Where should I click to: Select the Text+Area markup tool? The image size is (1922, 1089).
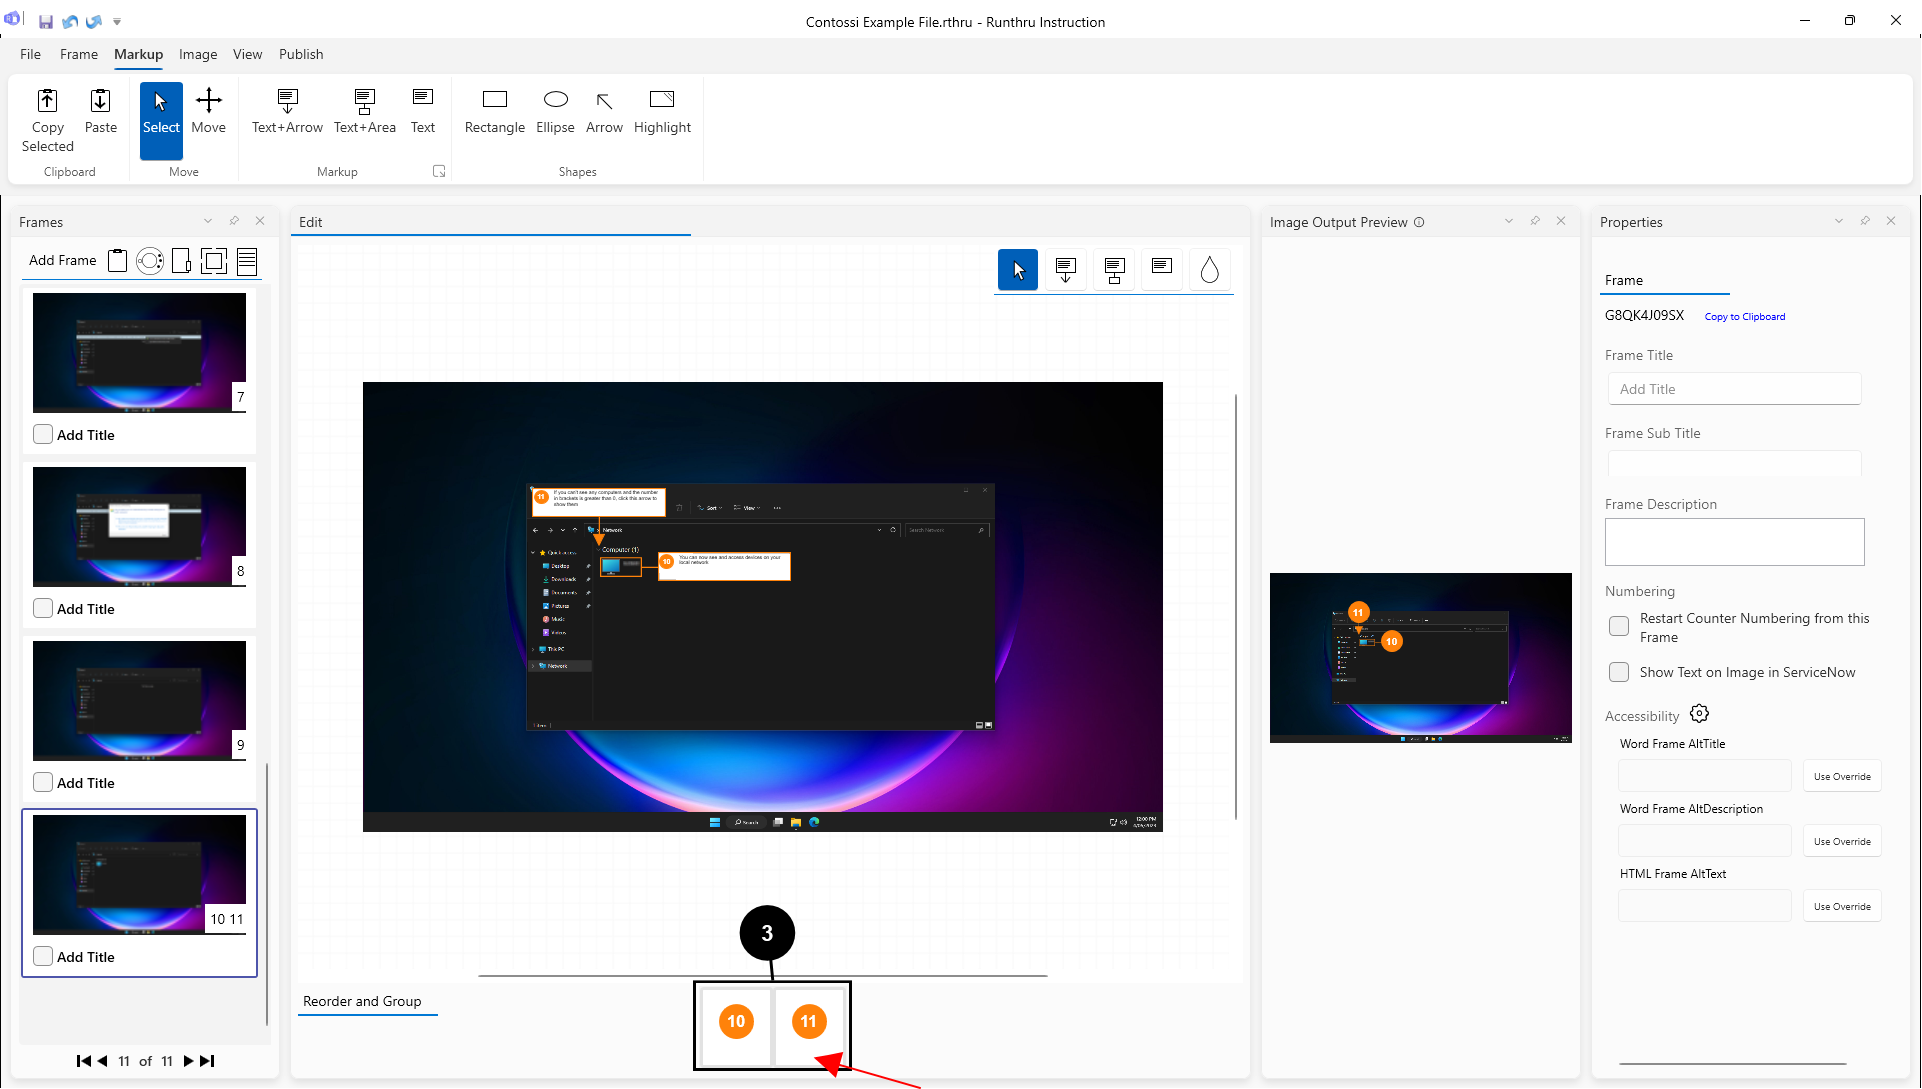point(364,110)
